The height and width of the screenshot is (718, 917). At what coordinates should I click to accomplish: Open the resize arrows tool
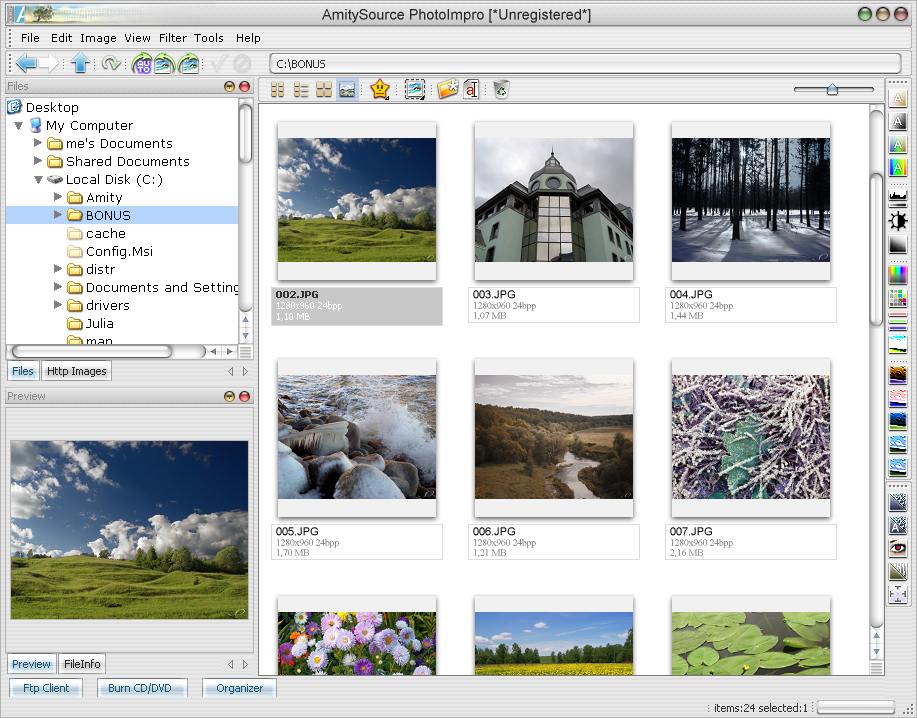[x=898, y=595]
